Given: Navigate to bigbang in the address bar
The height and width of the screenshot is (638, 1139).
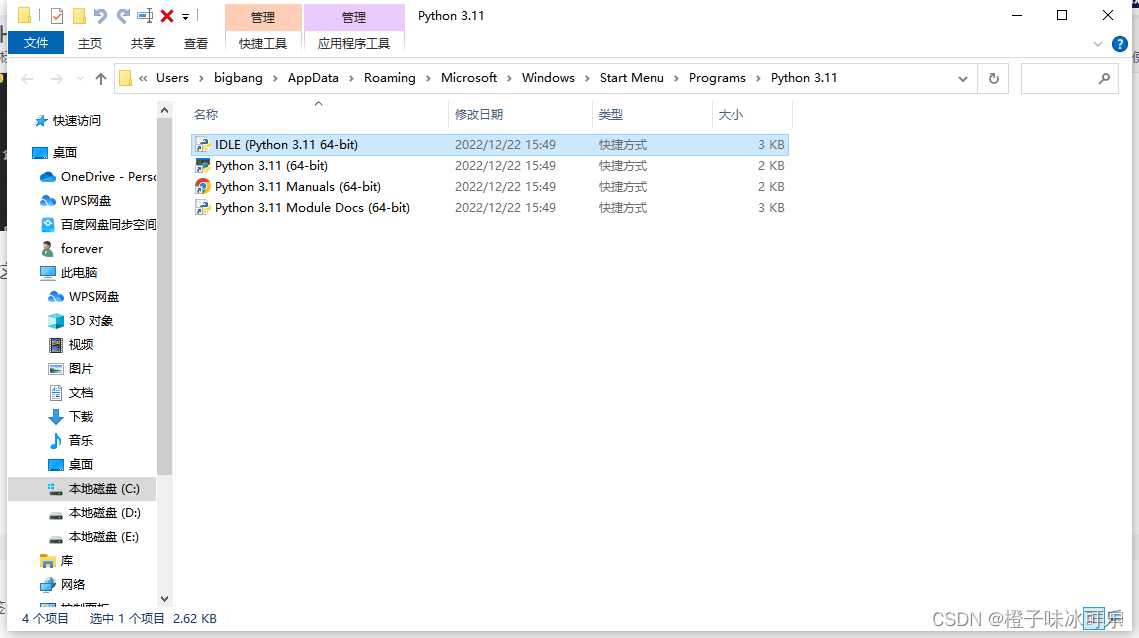Looking at the screenshot, I should (x=238, y=78).
